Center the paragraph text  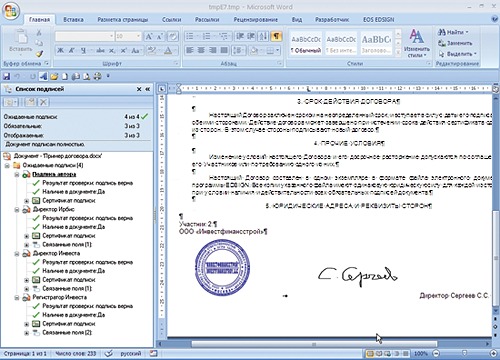point(201,51)
